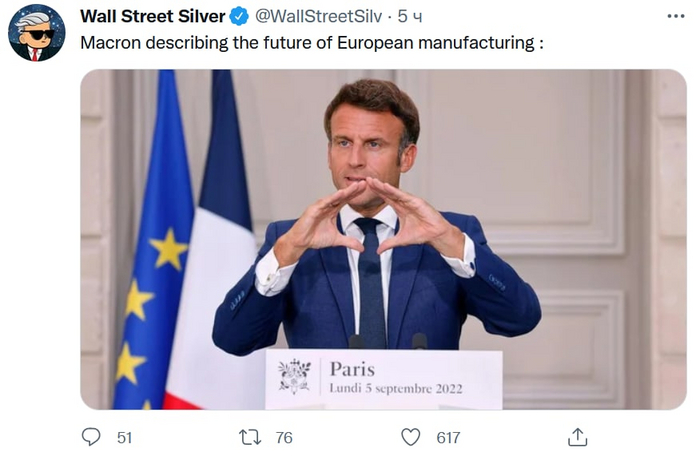700x456 pixels.
Task: Click the reply count 51
Action: coord(125,438)
